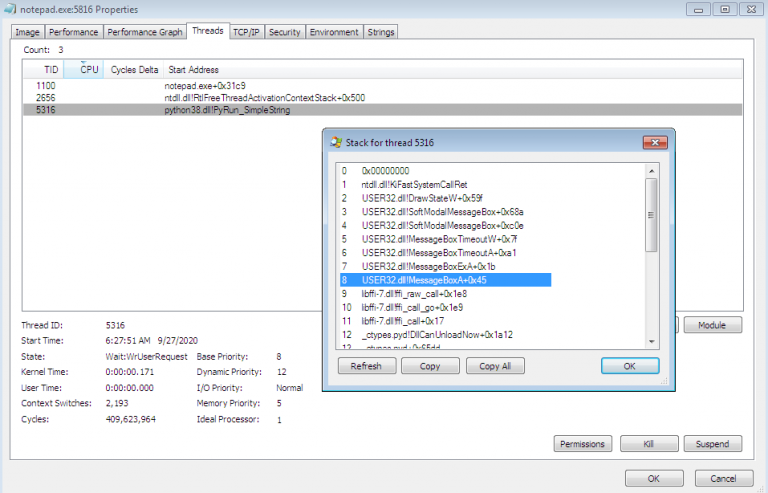Viewport: 768px width, 493px height.
Task: Go to the Strings tab
Action: (x=380, y=32)
